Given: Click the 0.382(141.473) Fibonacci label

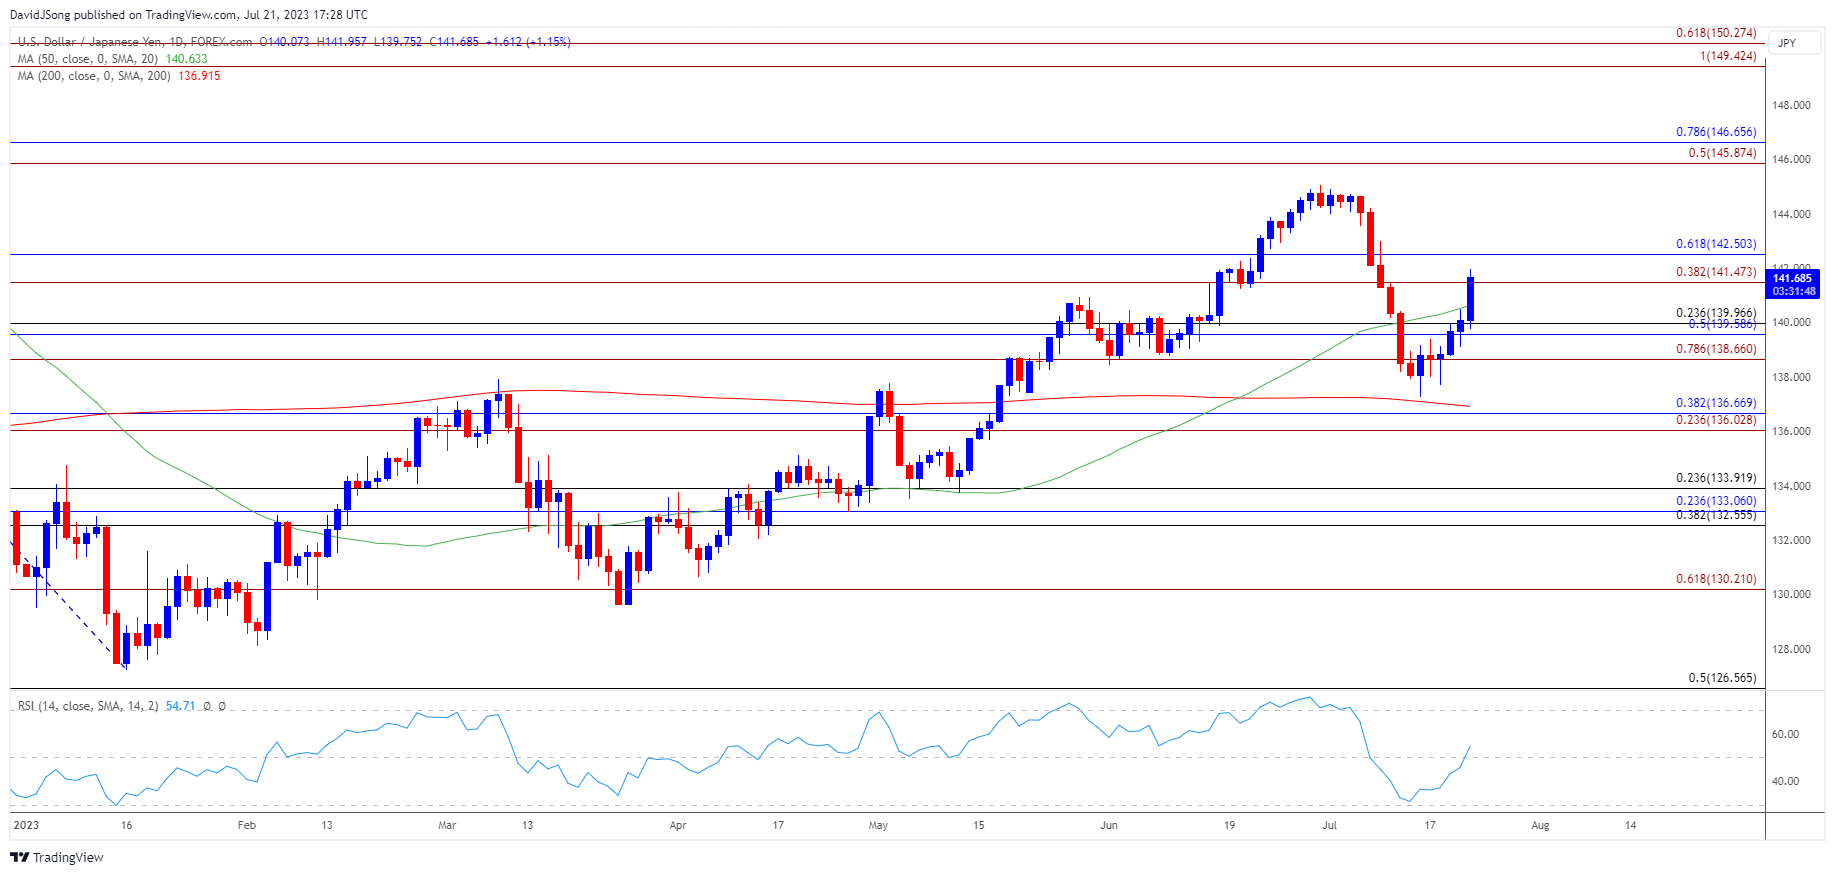Looking at the screenshot, I should click(1716, 272).
